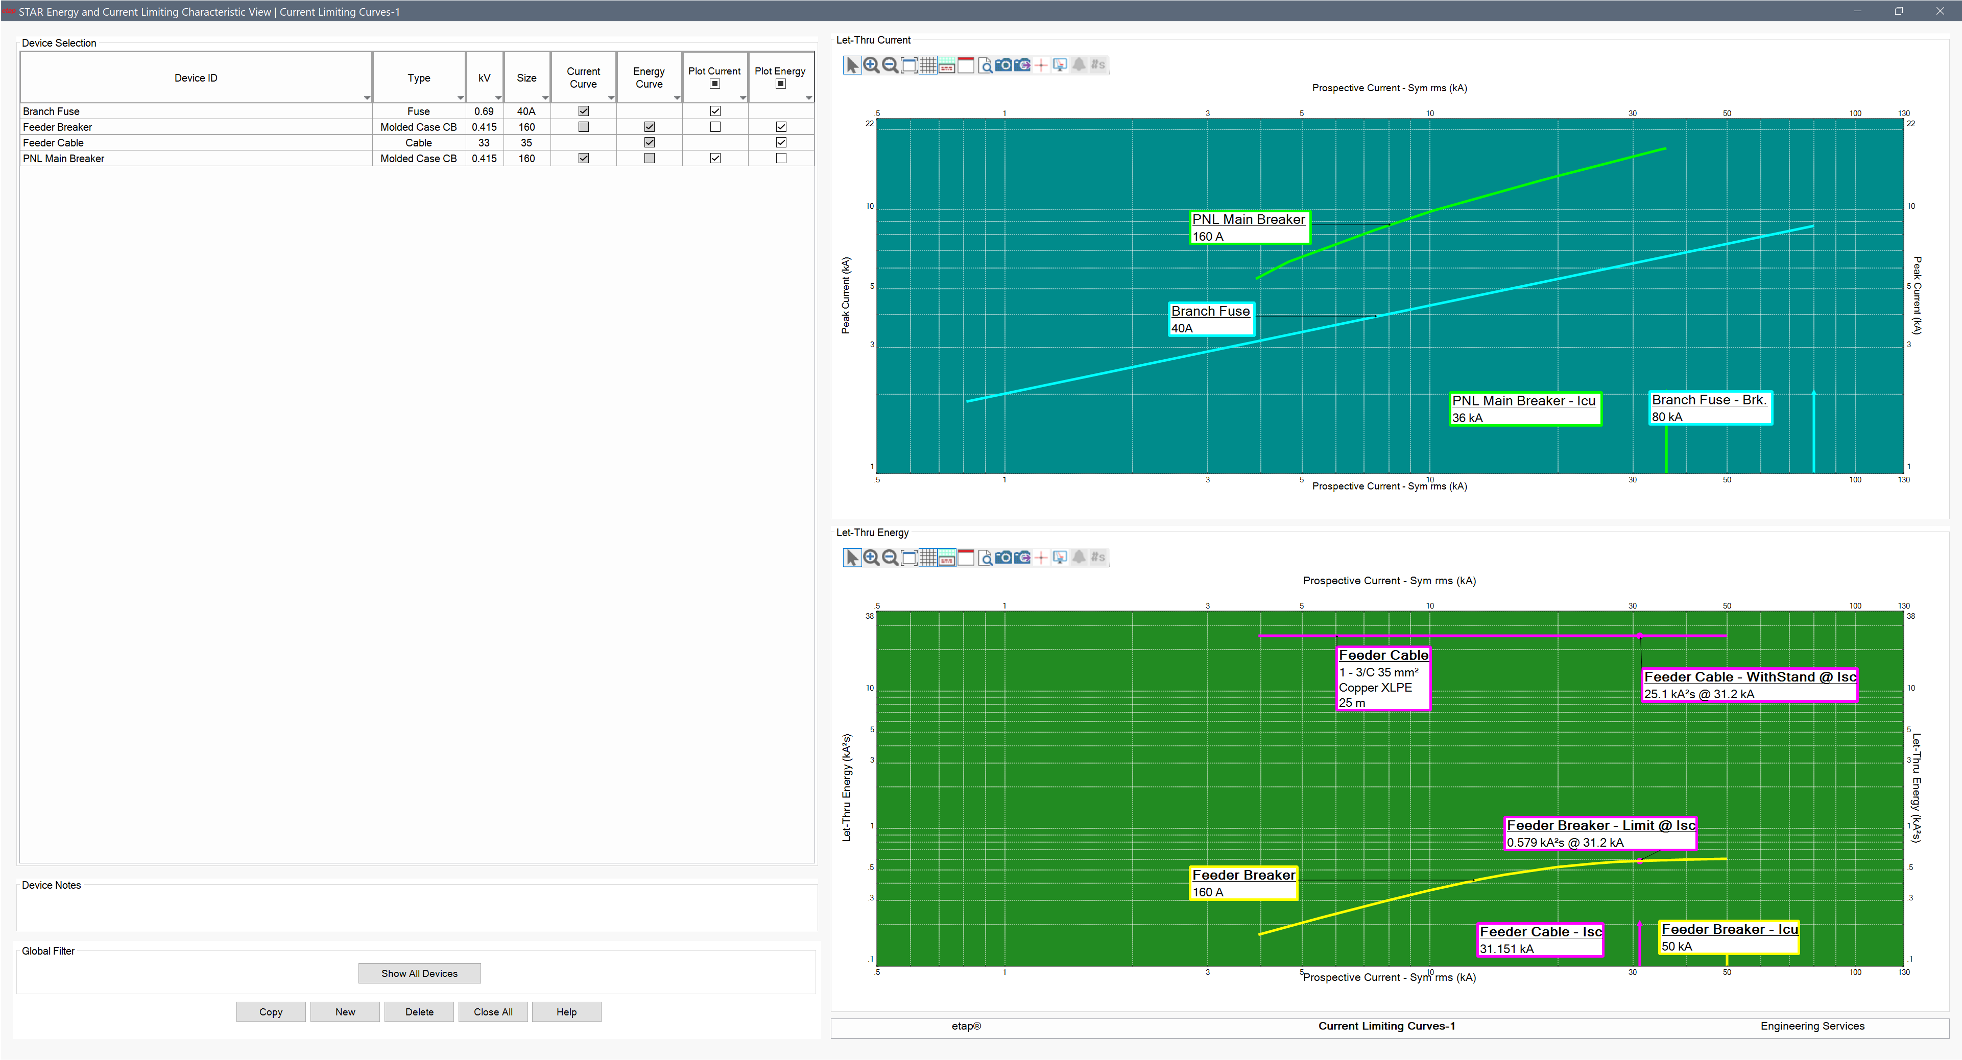Click the alerts bell icon above the current plot
The image size is (1962, 1060).
pyautogui.click(x=1079, y=64)
